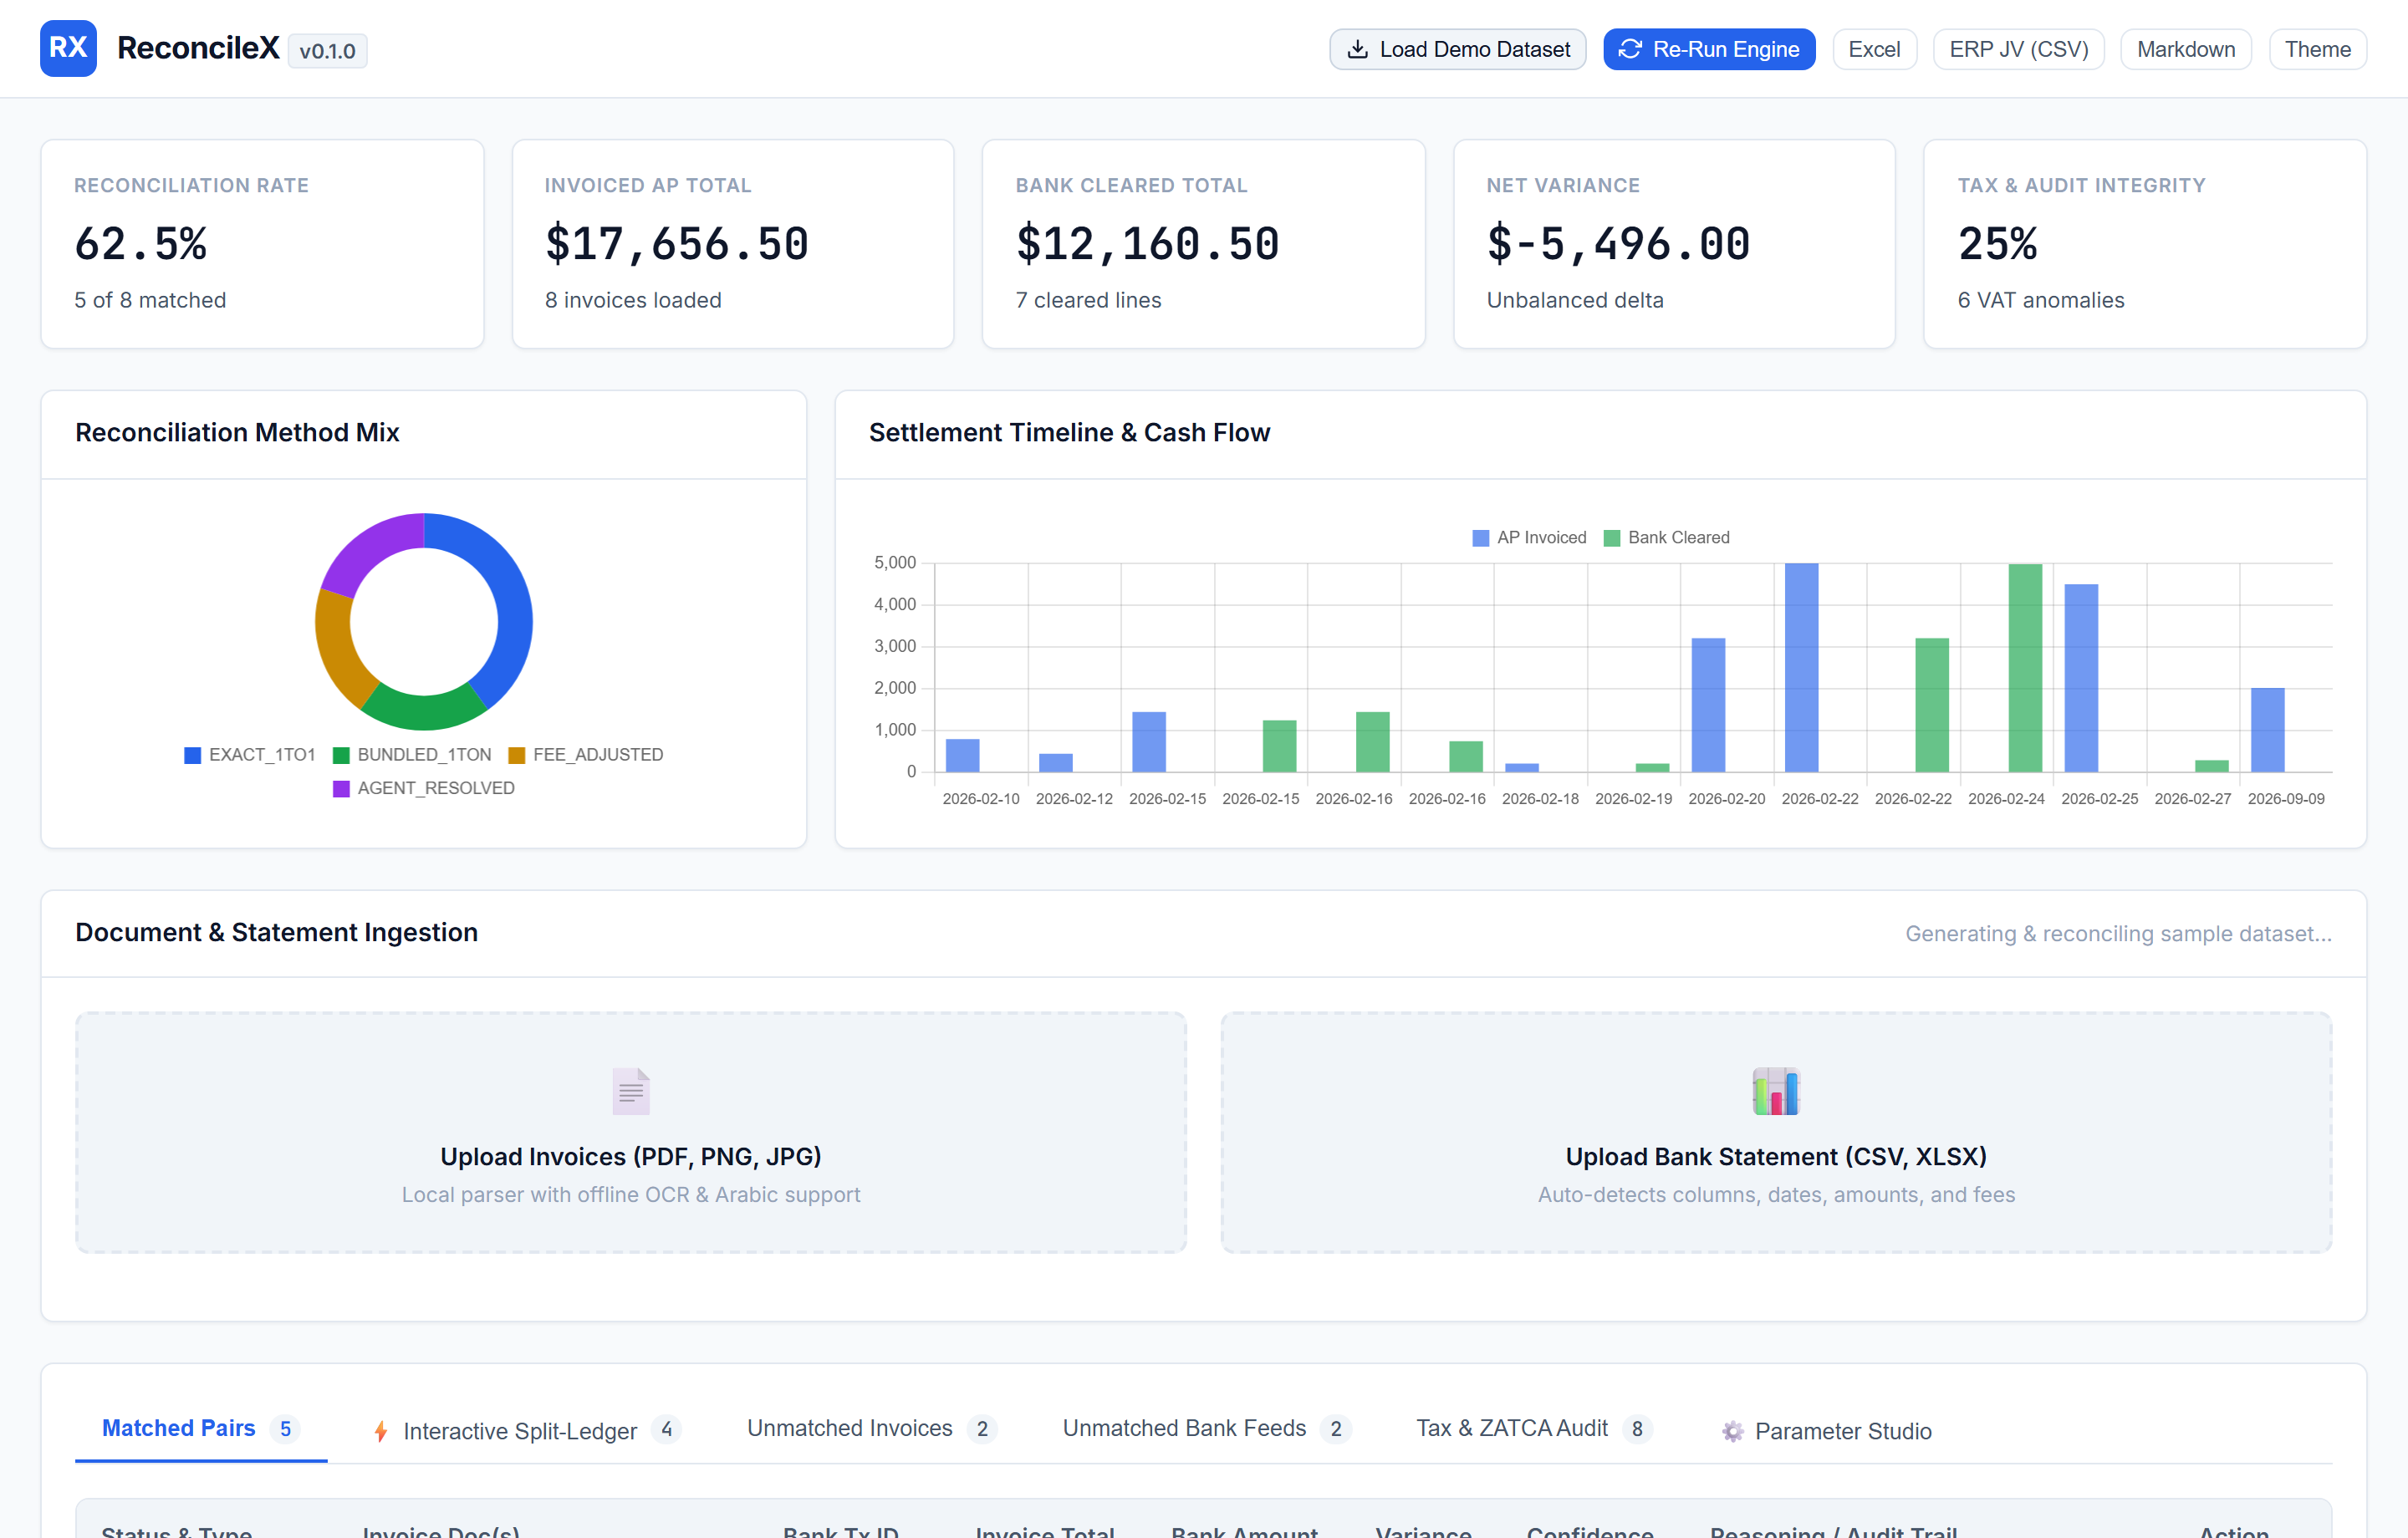Toggle EXACT_1TO1 legend swatch
The height and width of the screenshot is (1538, 2408).
coord(193,755)
